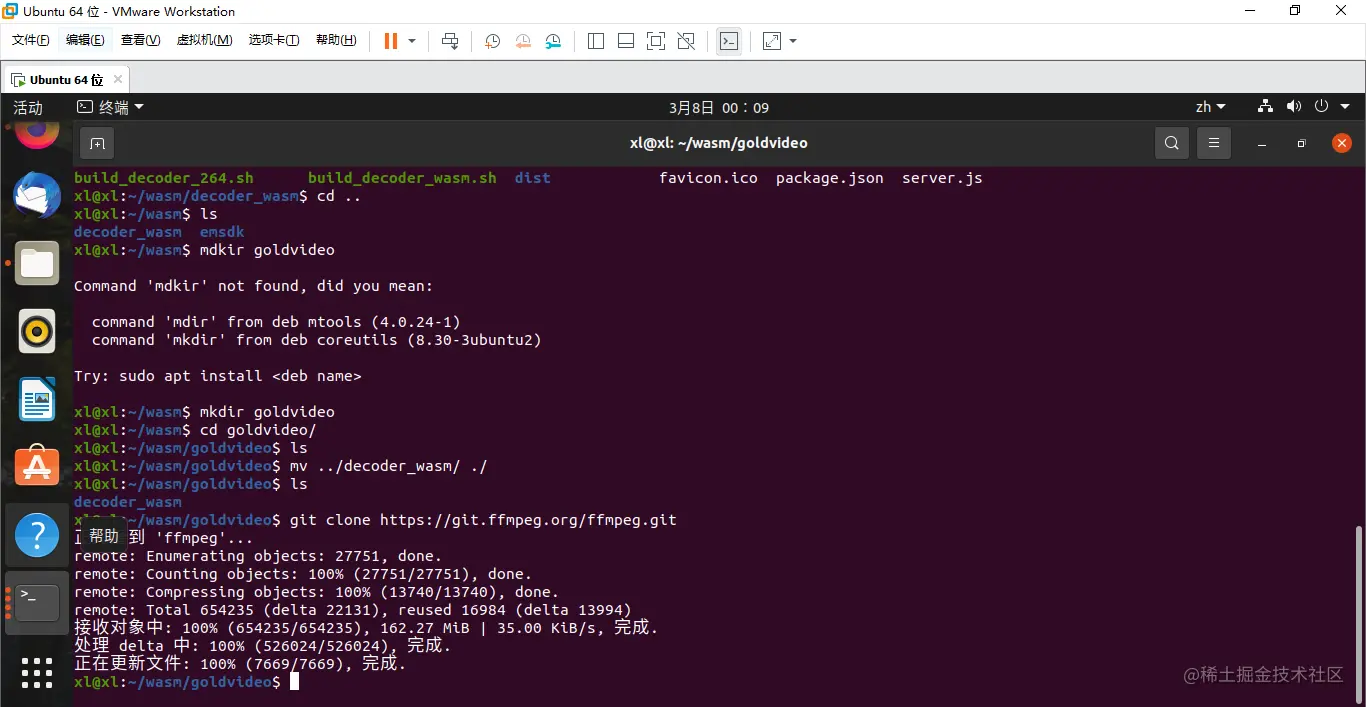
Task: Switch to Unity mode toolbar icon
Action: pos(686,41)
